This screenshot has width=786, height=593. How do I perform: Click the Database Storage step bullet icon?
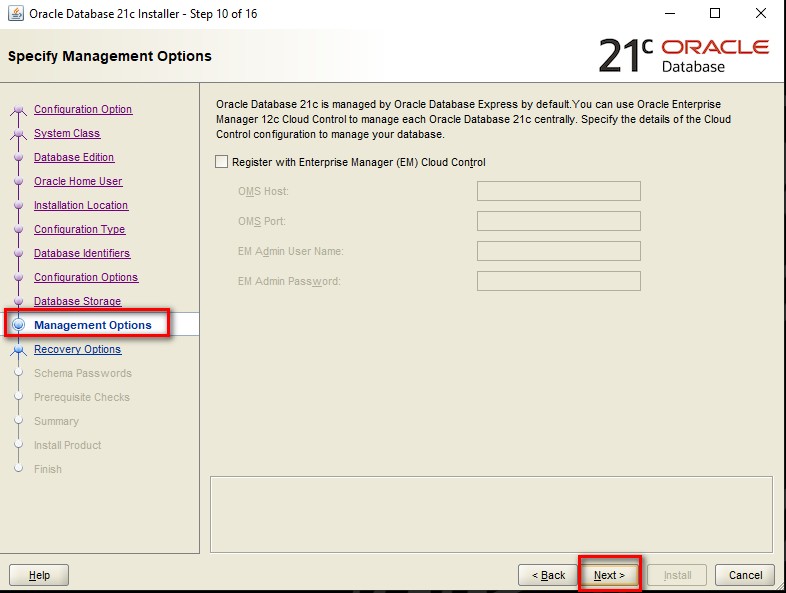click(x=19, y=301)
